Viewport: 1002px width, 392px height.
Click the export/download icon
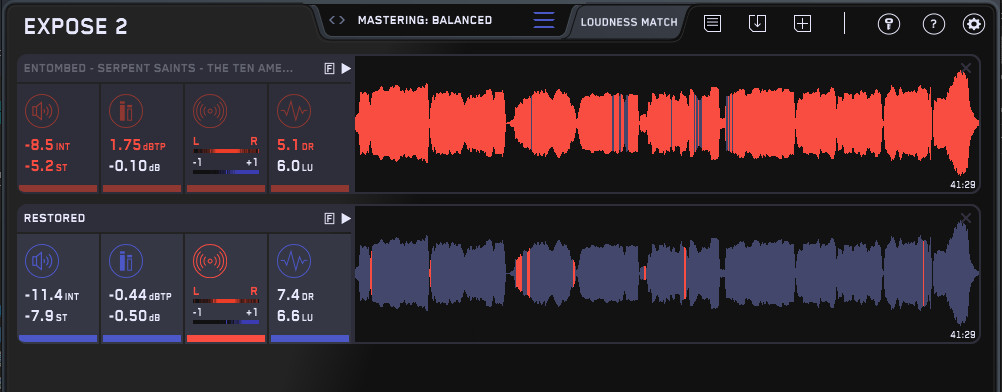[757, 24]
